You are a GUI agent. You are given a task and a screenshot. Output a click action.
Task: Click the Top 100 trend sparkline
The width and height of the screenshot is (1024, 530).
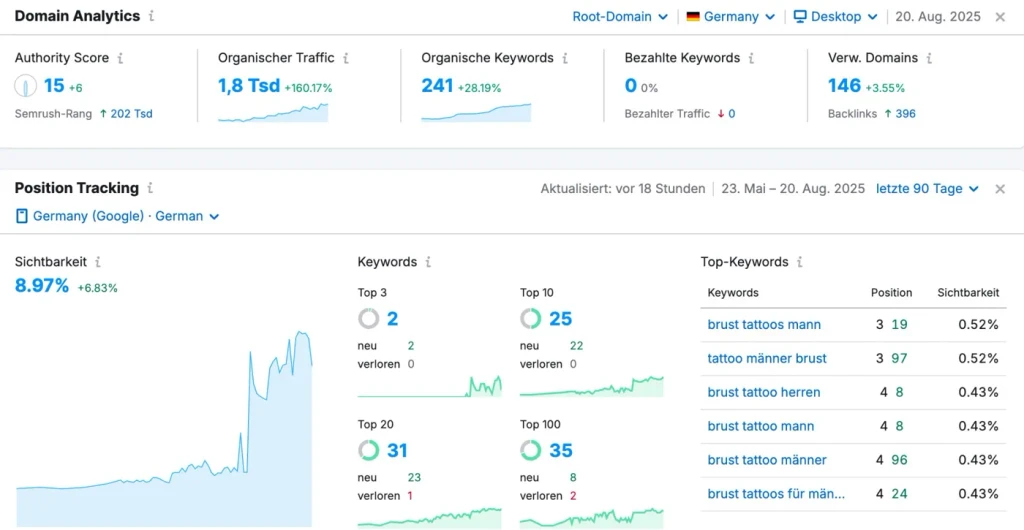(x=592, y=517)
